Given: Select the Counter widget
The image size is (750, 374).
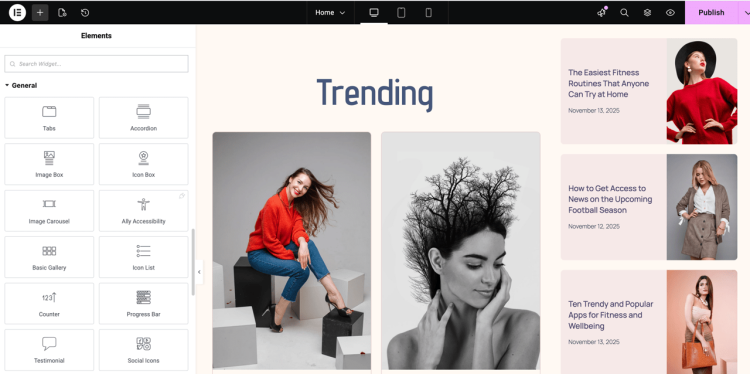Looking at the screenshot, I should coord(49,303).
